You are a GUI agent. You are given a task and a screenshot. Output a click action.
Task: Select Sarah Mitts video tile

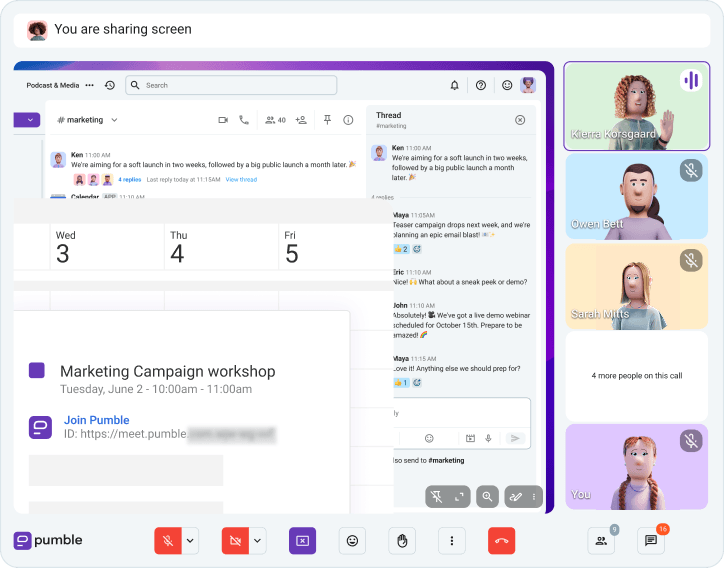pos(636,286)
